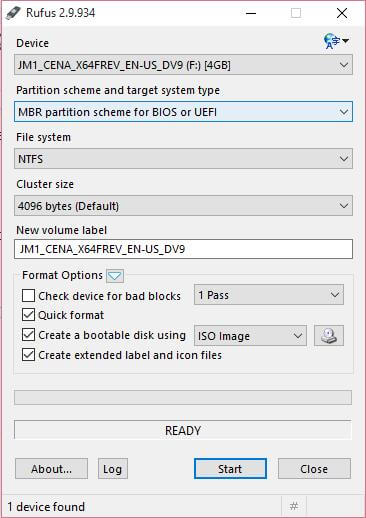
Task: Click the empty progress bar
Action: (183, 397)
